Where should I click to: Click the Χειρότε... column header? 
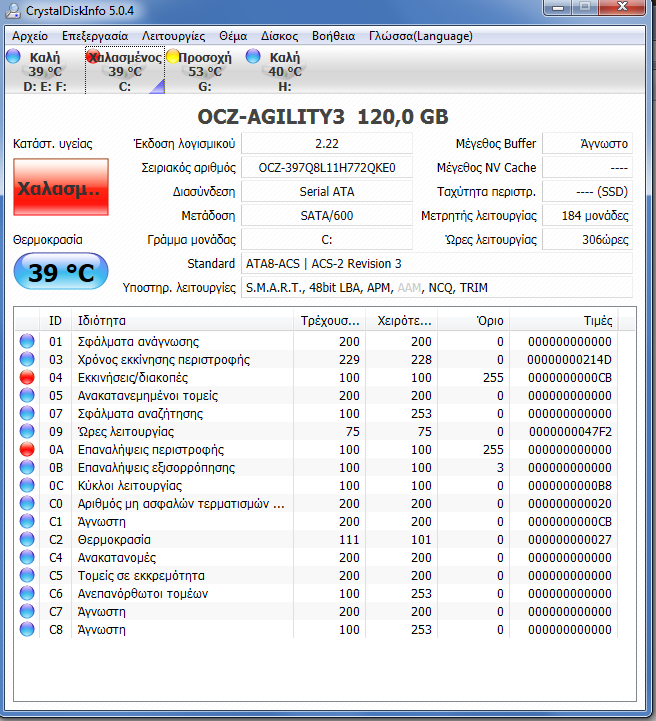pyautogui.click(x=402, y=320)
